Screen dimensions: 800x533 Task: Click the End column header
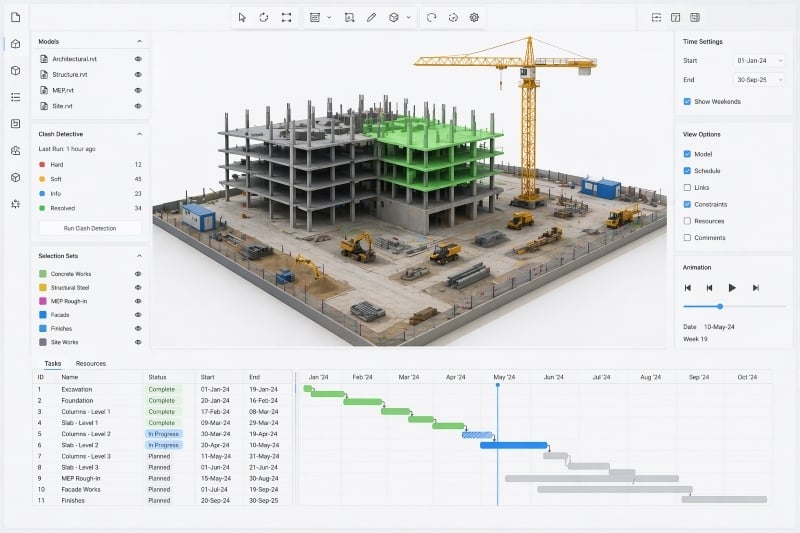point(255,377)
